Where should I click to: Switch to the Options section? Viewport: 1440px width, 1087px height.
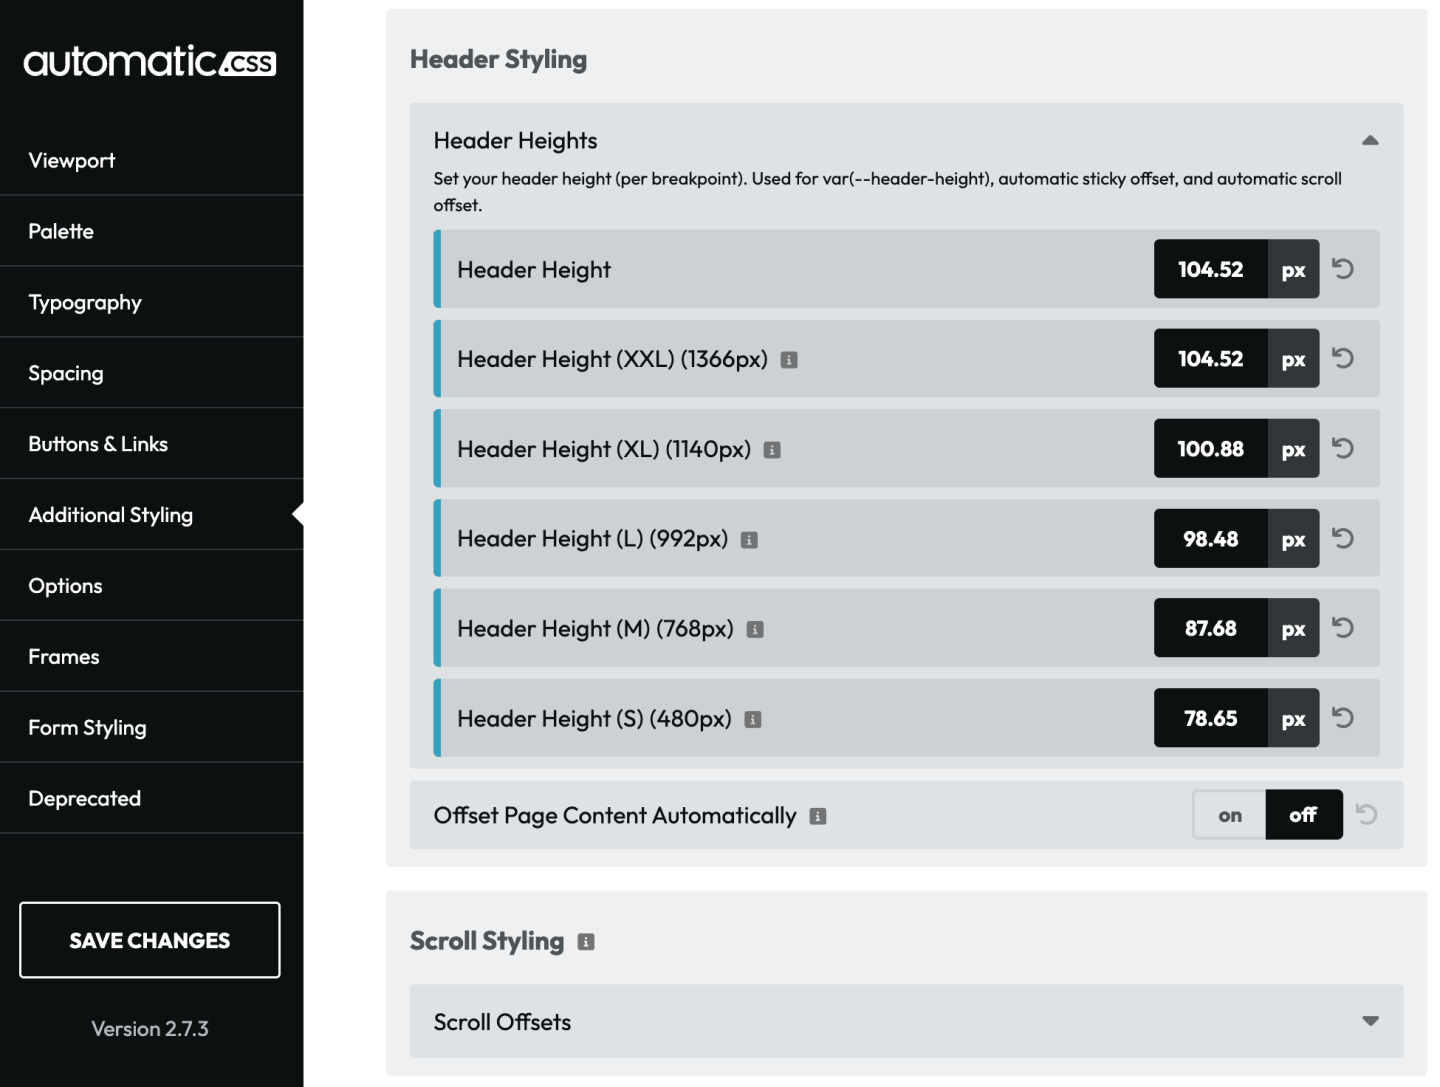click(65, 586)
